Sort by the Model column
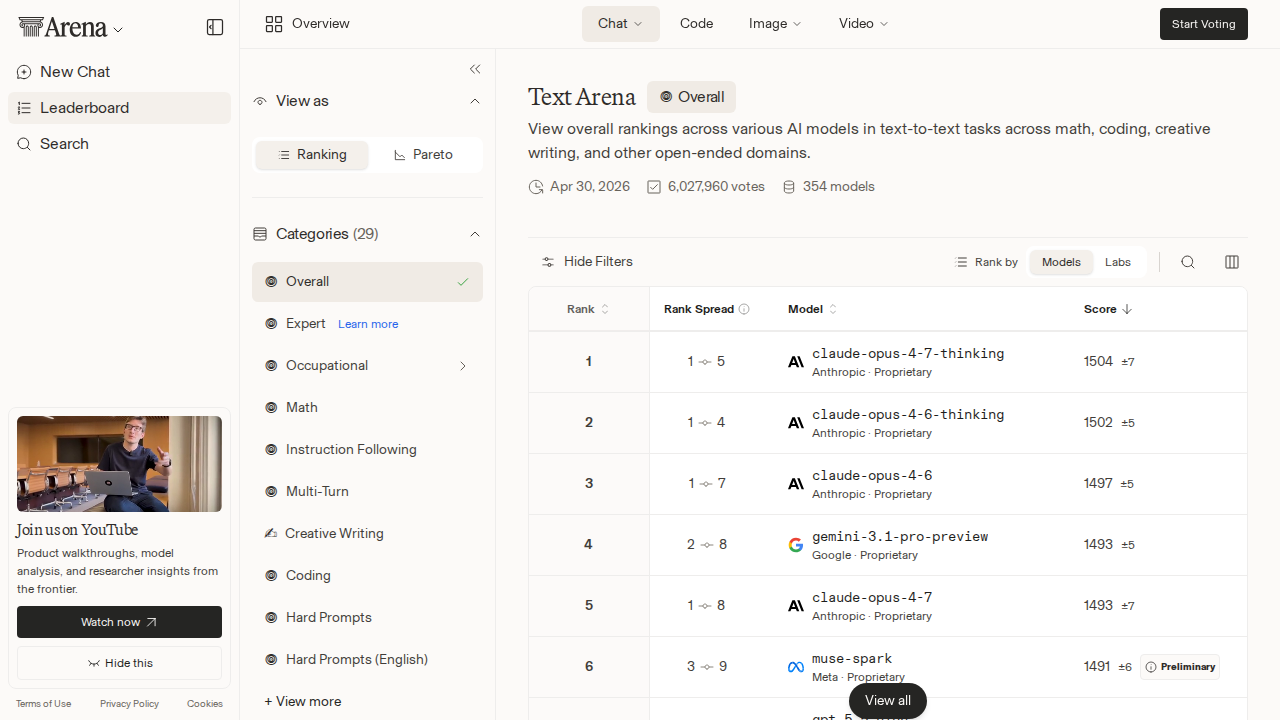 (812, 309)
